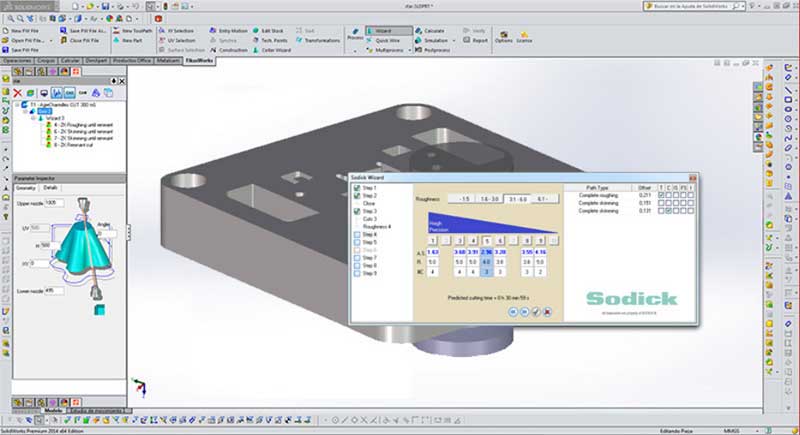Viewport: 800px width, 435px height.
Task: Enable Step 9 checkbox
Action: point(357,273)
